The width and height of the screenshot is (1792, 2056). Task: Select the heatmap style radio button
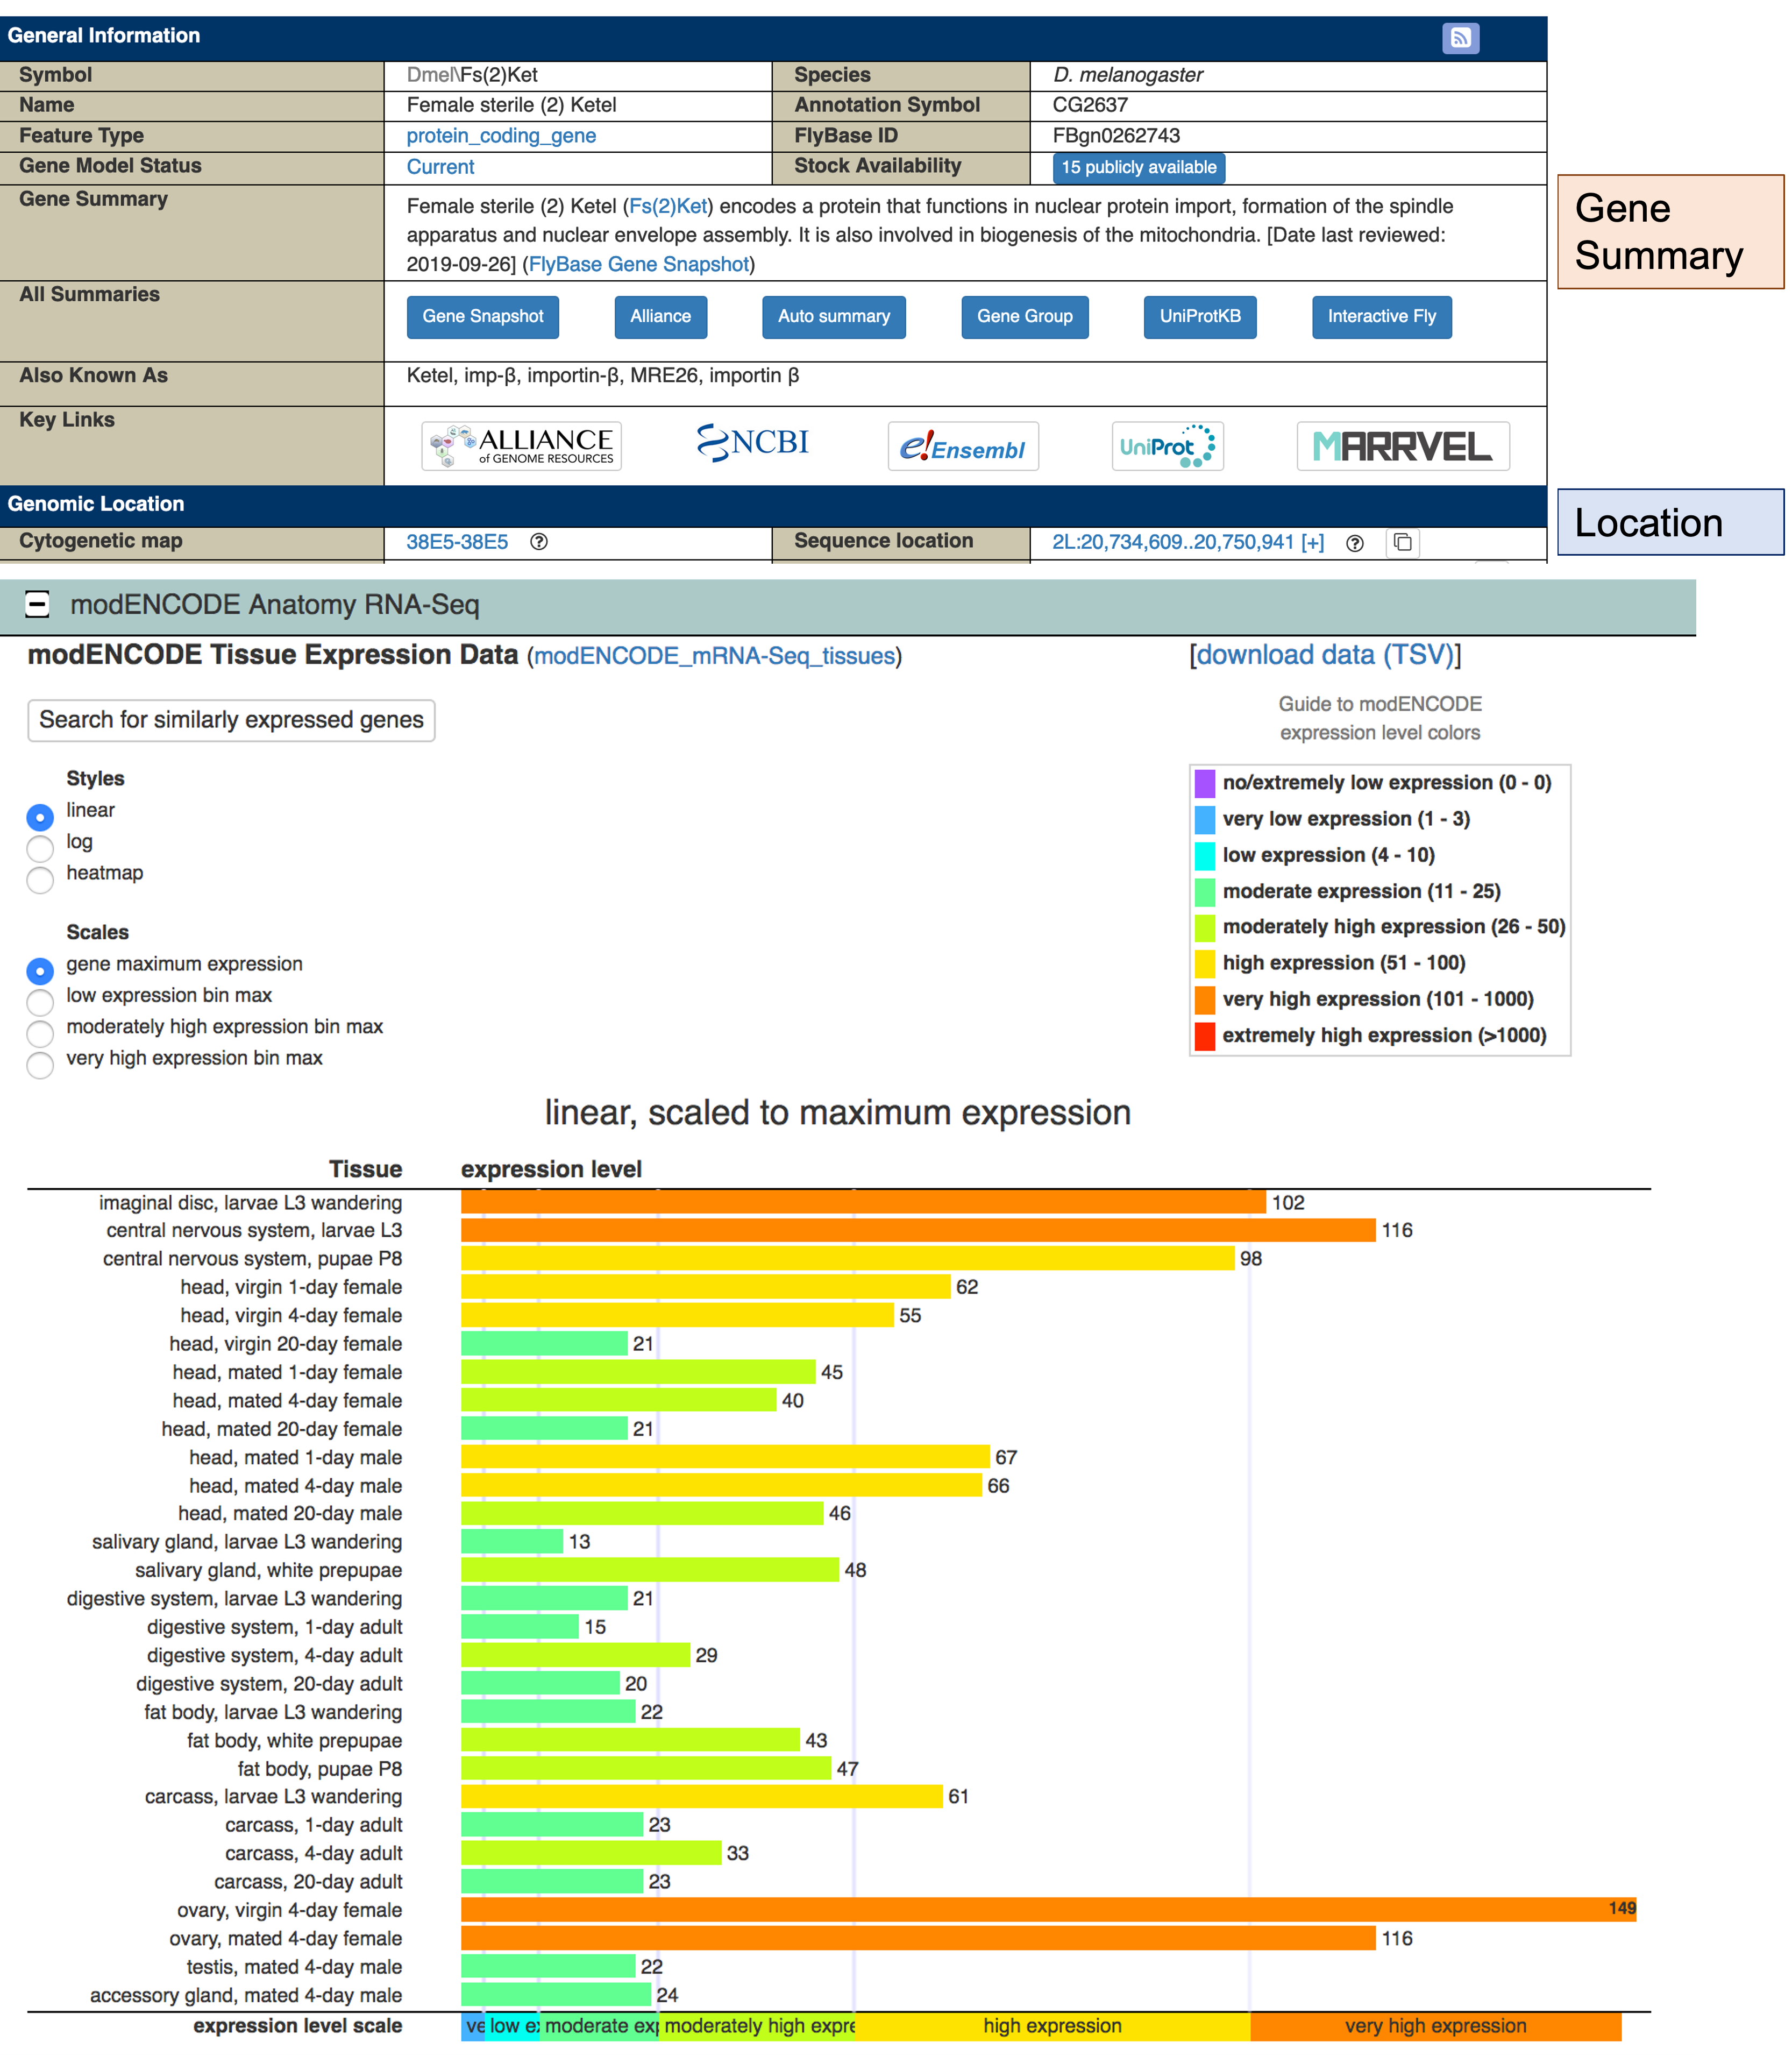pos(40,879)
